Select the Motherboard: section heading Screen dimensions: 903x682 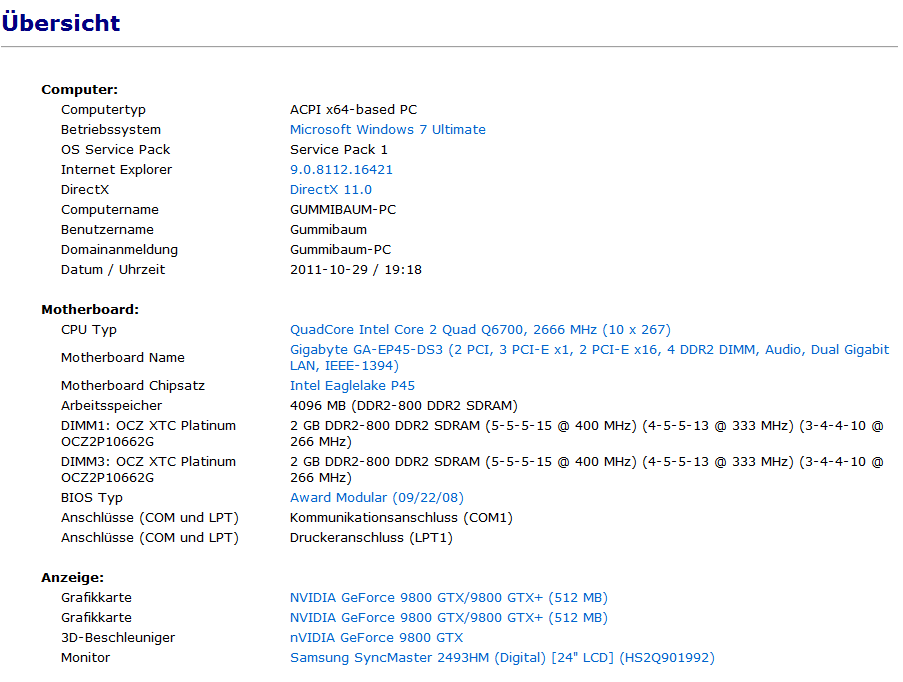point(90,310)
